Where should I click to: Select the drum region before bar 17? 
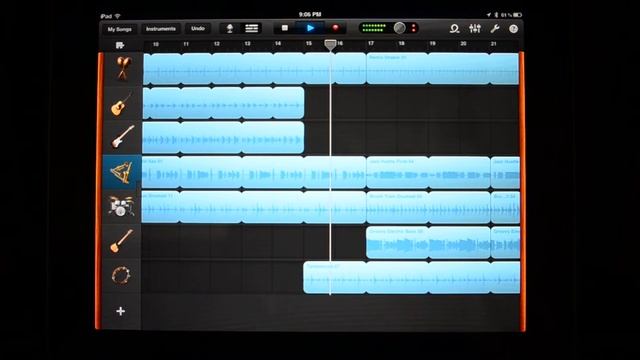254,207
